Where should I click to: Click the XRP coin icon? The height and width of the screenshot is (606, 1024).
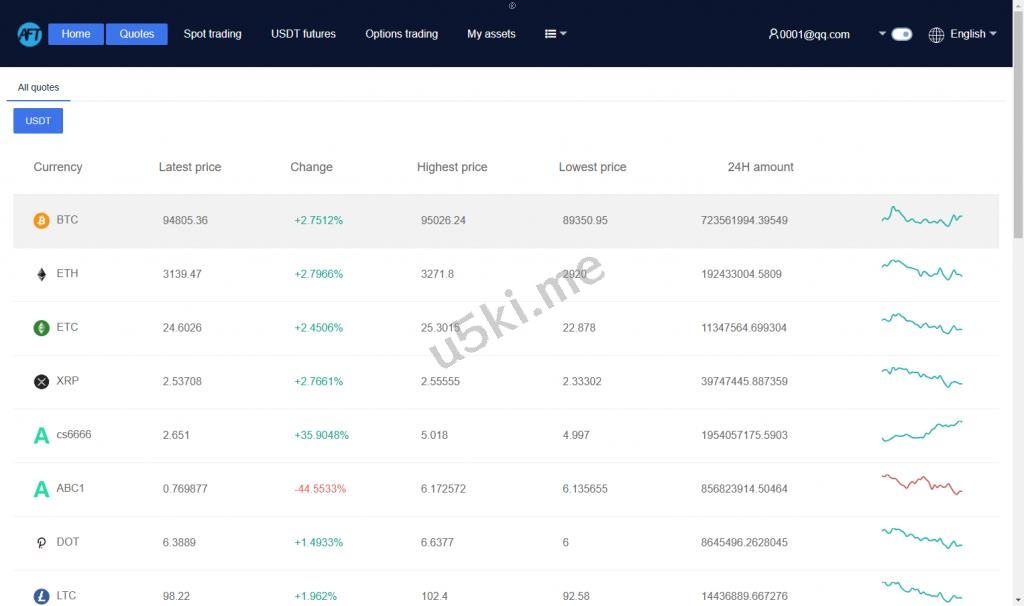[x=41, y=381]
